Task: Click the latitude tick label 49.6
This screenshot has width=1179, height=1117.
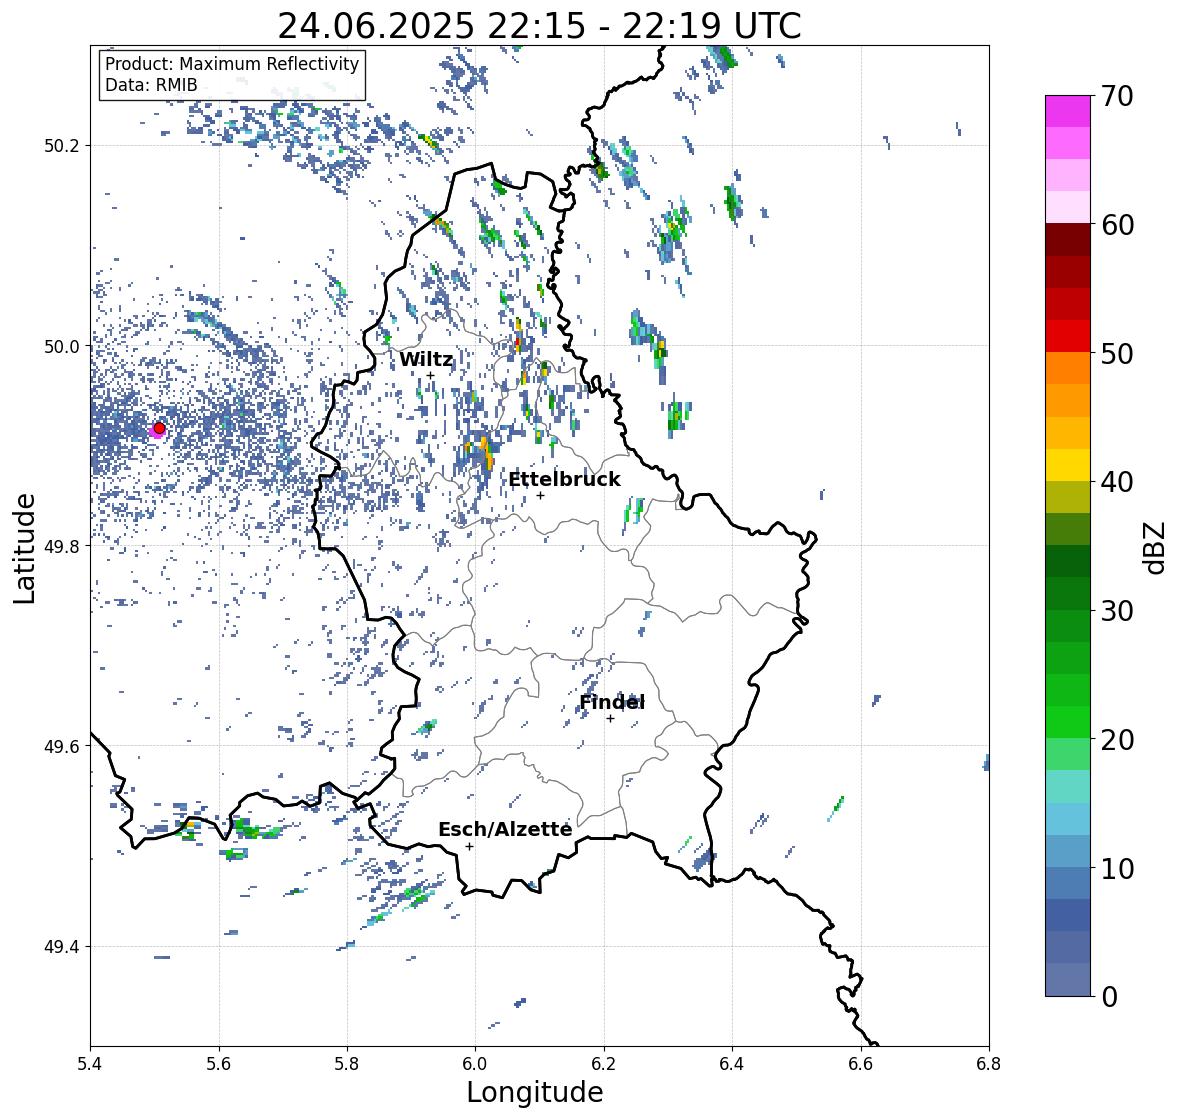Action: 62,746
